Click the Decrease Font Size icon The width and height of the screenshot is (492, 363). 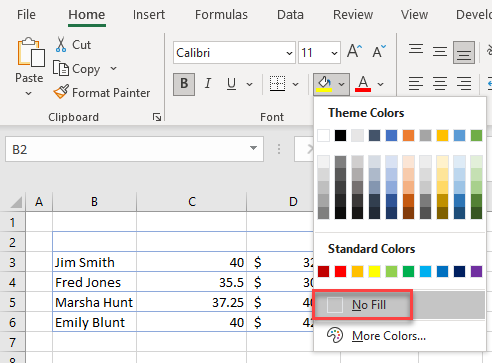click(x=379, y=51)
